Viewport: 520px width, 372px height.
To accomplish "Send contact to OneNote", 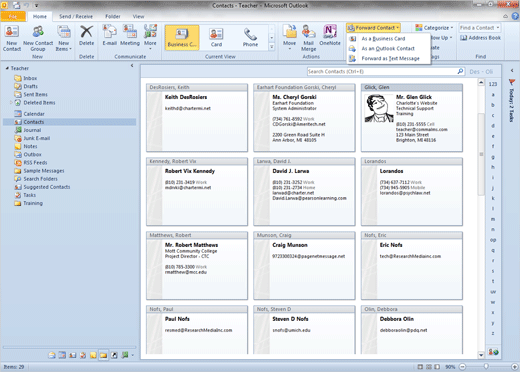I will point(330,36).
